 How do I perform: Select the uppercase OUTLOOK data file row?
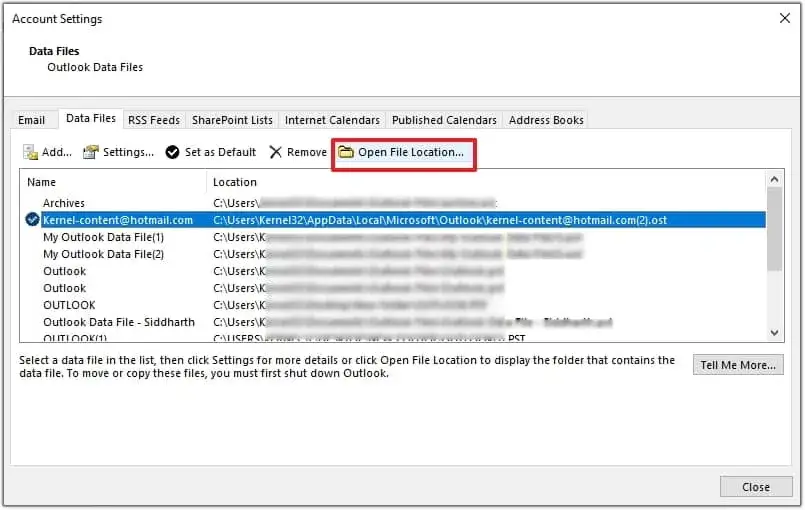[x=393, y=305]
